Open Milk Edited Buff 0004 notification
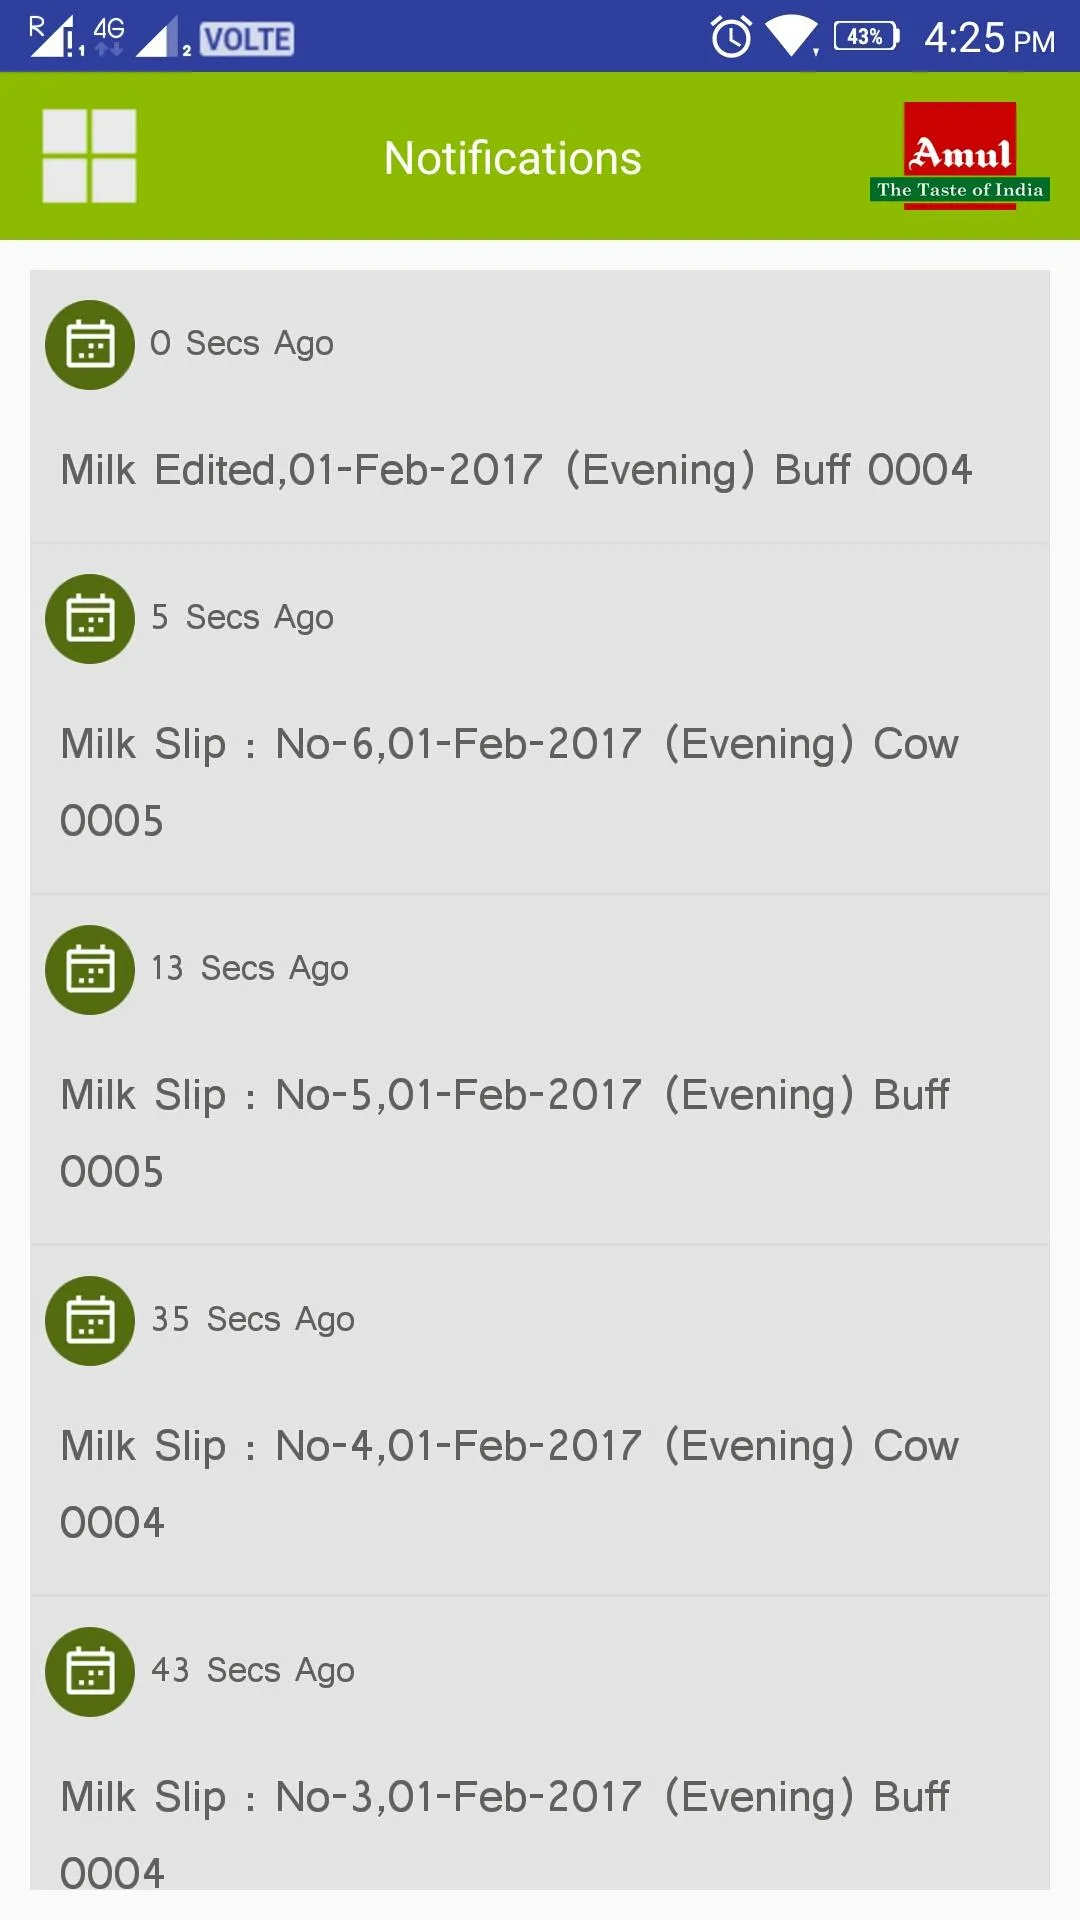 click(540, 407)
